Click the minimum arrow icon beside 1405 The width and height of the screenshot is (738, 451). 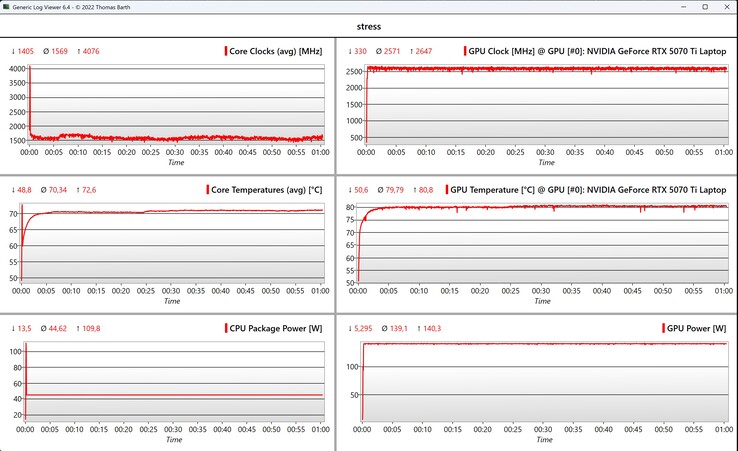point(14,51)
